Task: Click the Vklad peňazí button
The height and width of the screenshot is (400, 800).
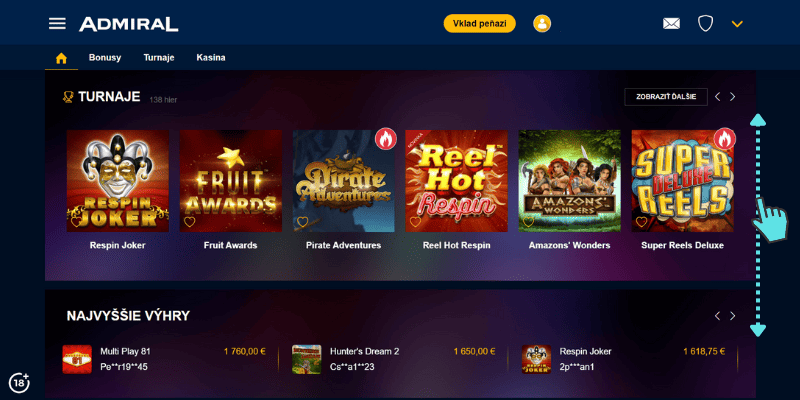Action: pos(480,23)
